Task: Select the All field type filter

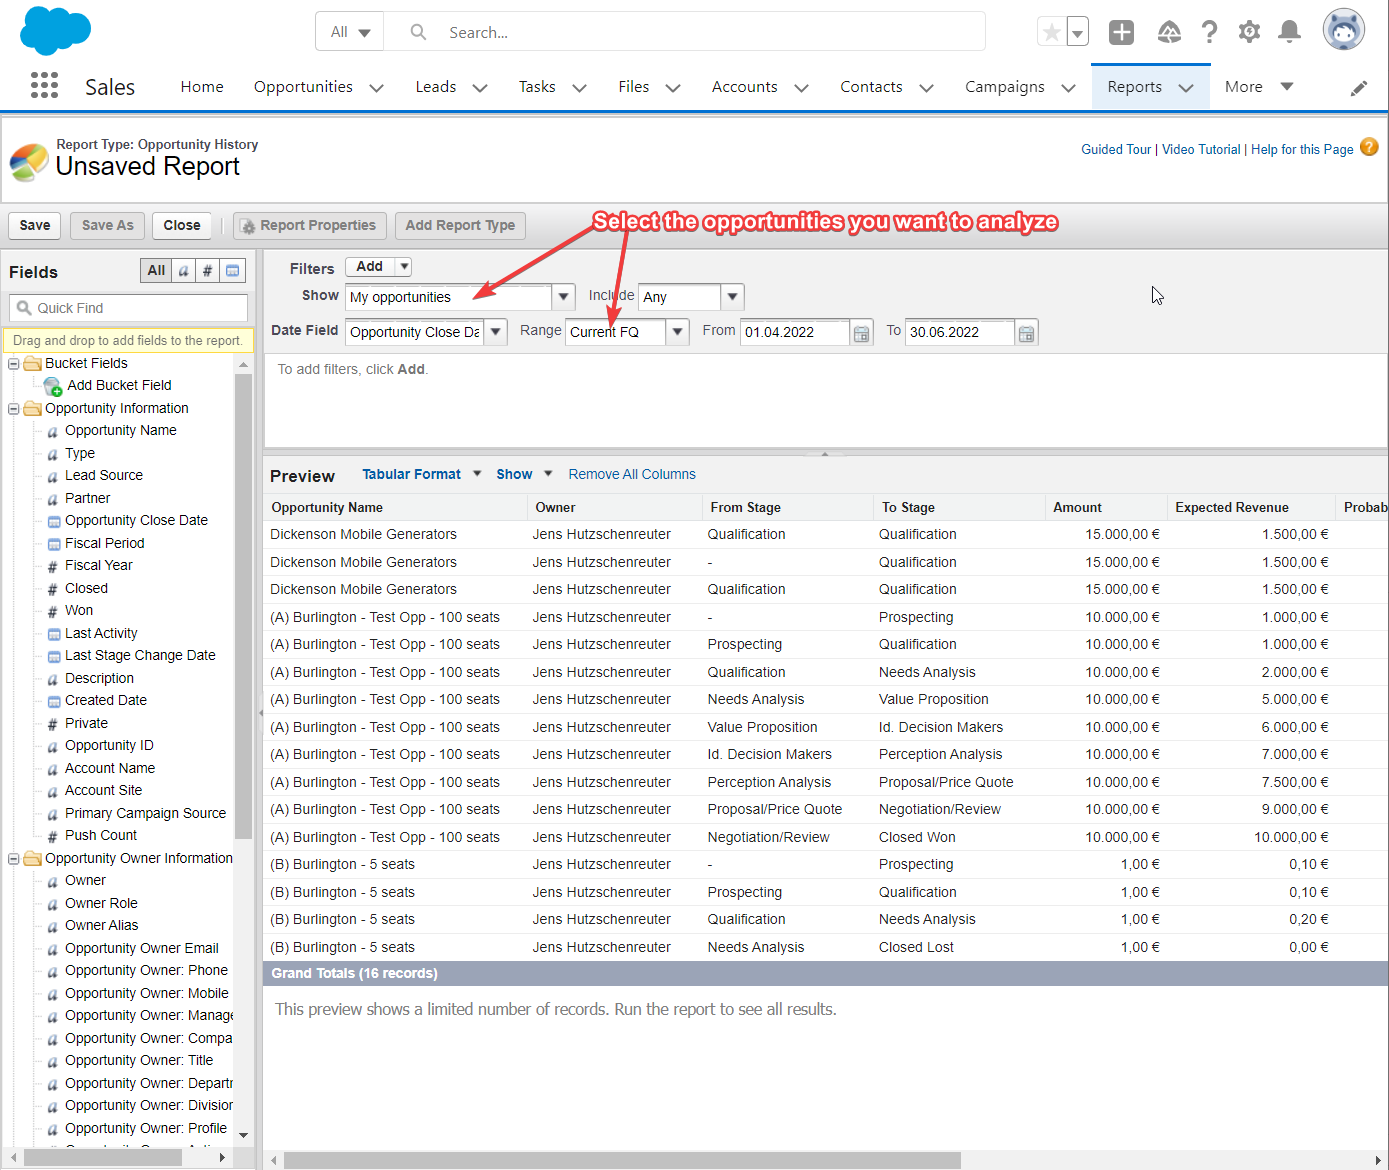Action: click(x=156, y=270)
